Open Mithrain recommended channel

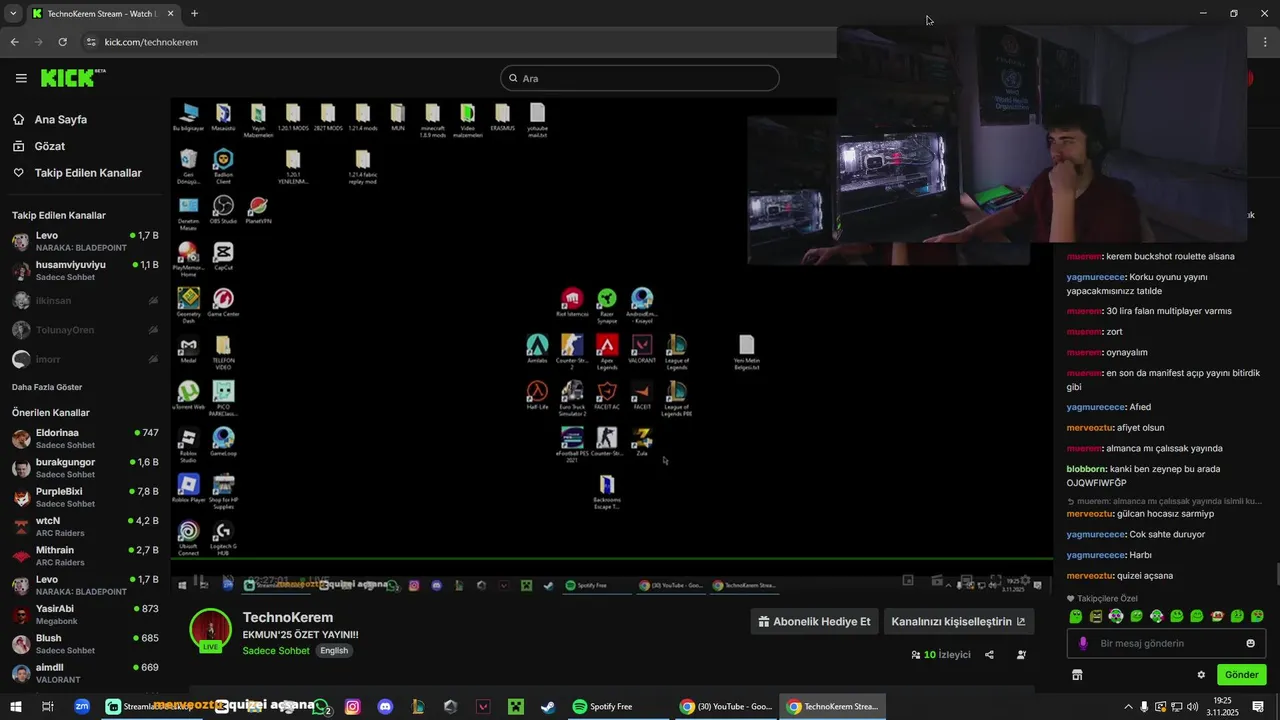(85, 556)
